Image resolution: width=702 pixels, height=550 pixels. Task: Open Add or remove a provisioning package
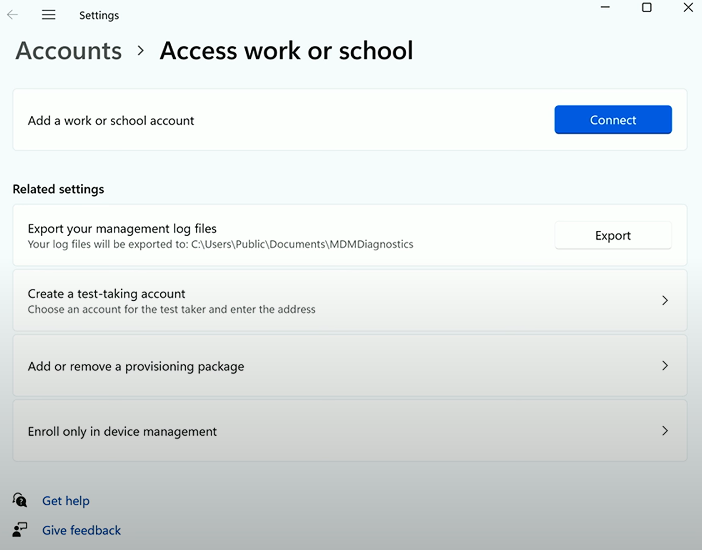click(350, 365)
